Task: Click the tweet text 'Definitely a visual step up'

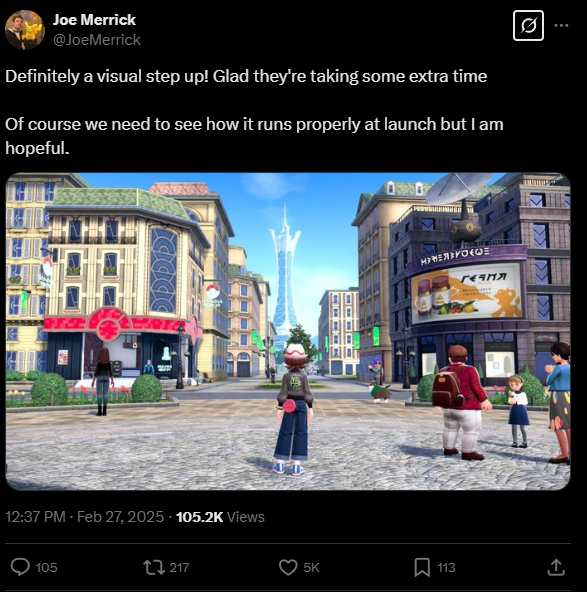Action: (107, 77)
